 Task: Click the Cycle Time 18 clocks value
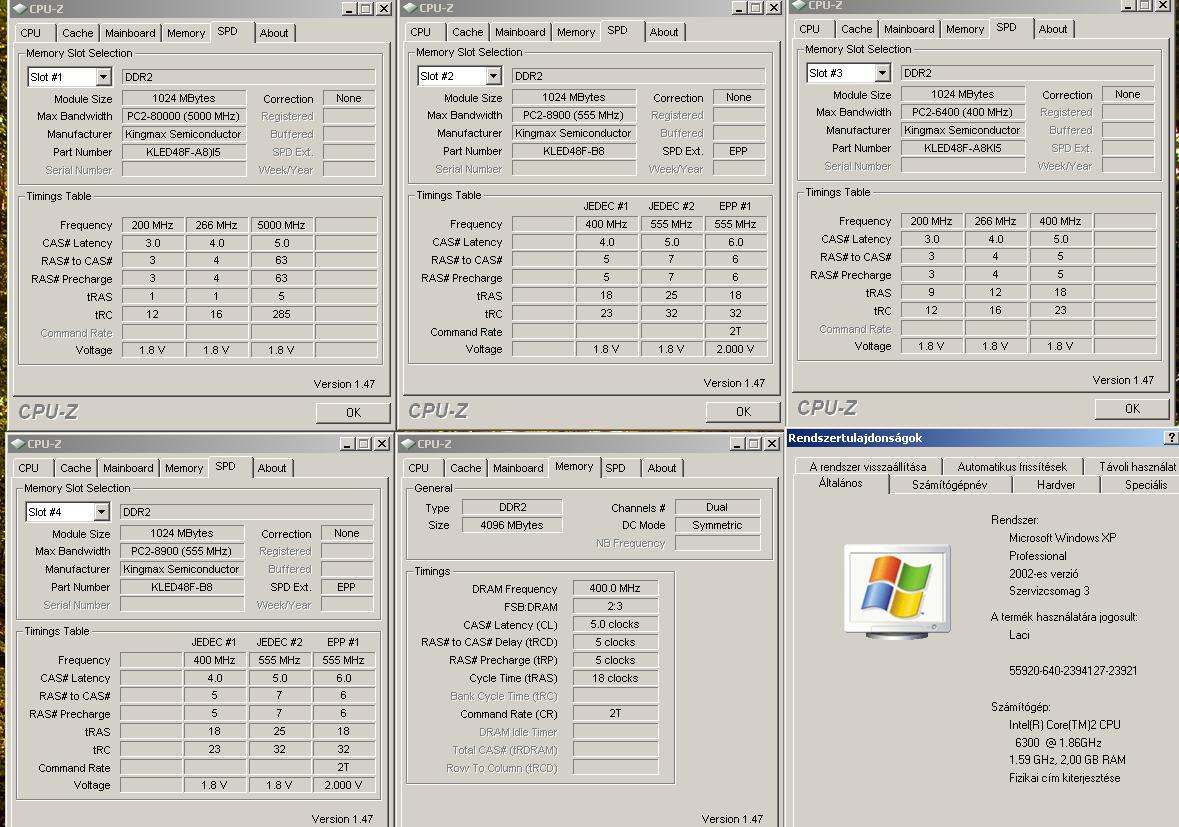pos(615,679)
